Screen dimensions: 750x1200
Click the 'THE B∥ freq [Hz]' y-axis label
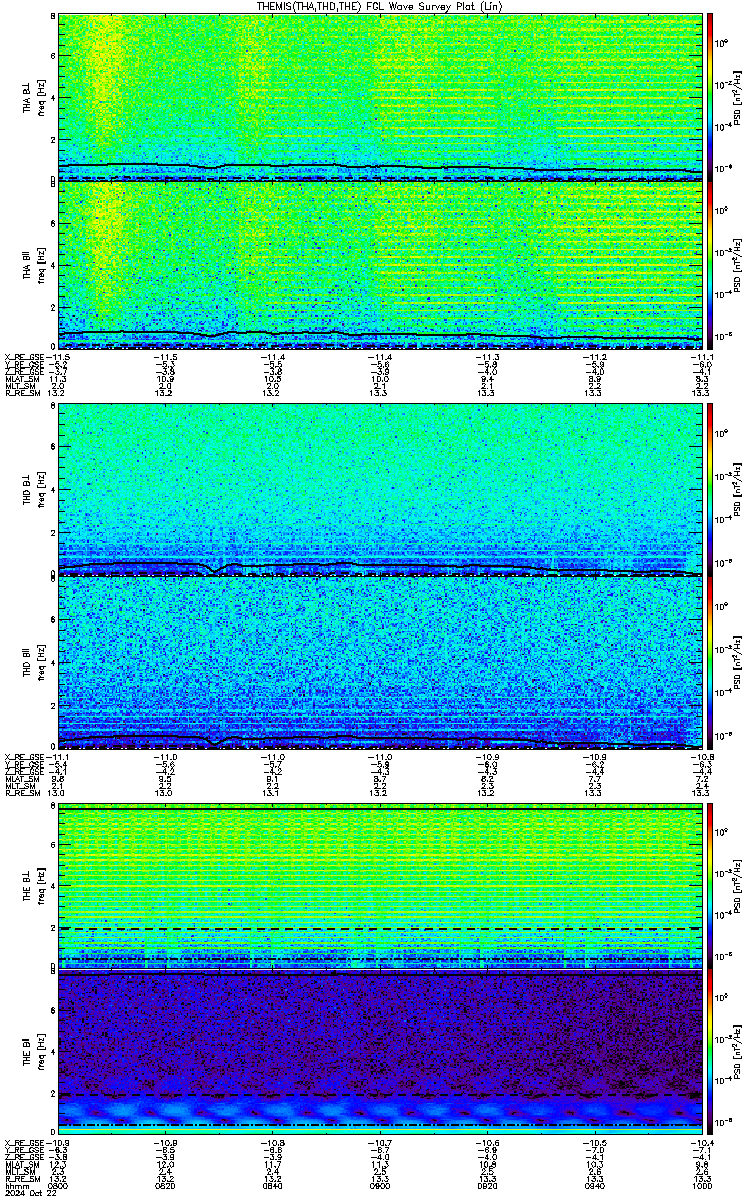point(33,1053)
